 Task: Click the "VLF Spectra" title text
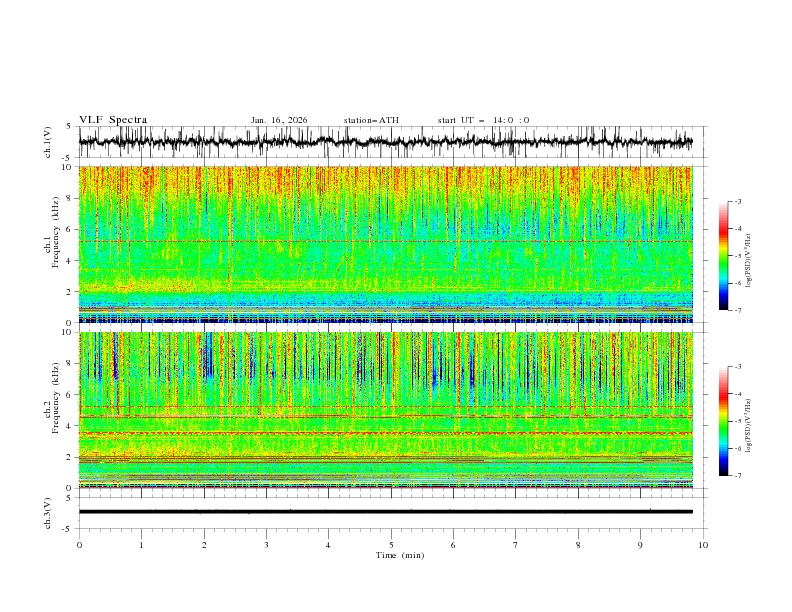tap(113, 120)
